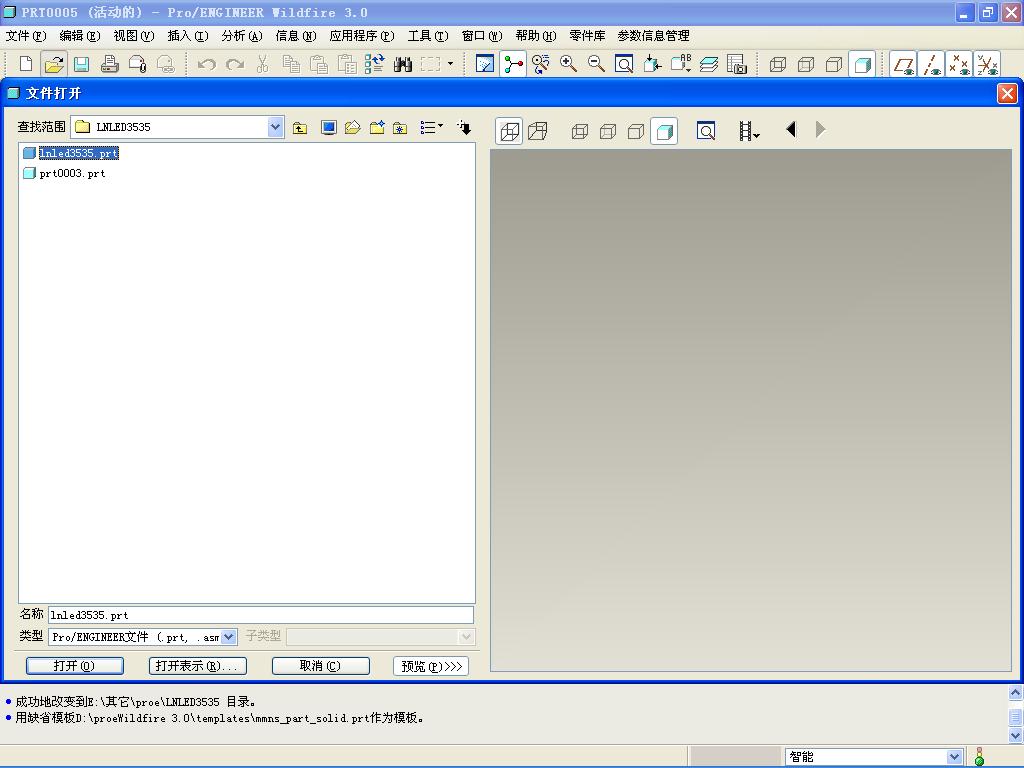Toggle shaded display in preview toolbar

(664, 131)
